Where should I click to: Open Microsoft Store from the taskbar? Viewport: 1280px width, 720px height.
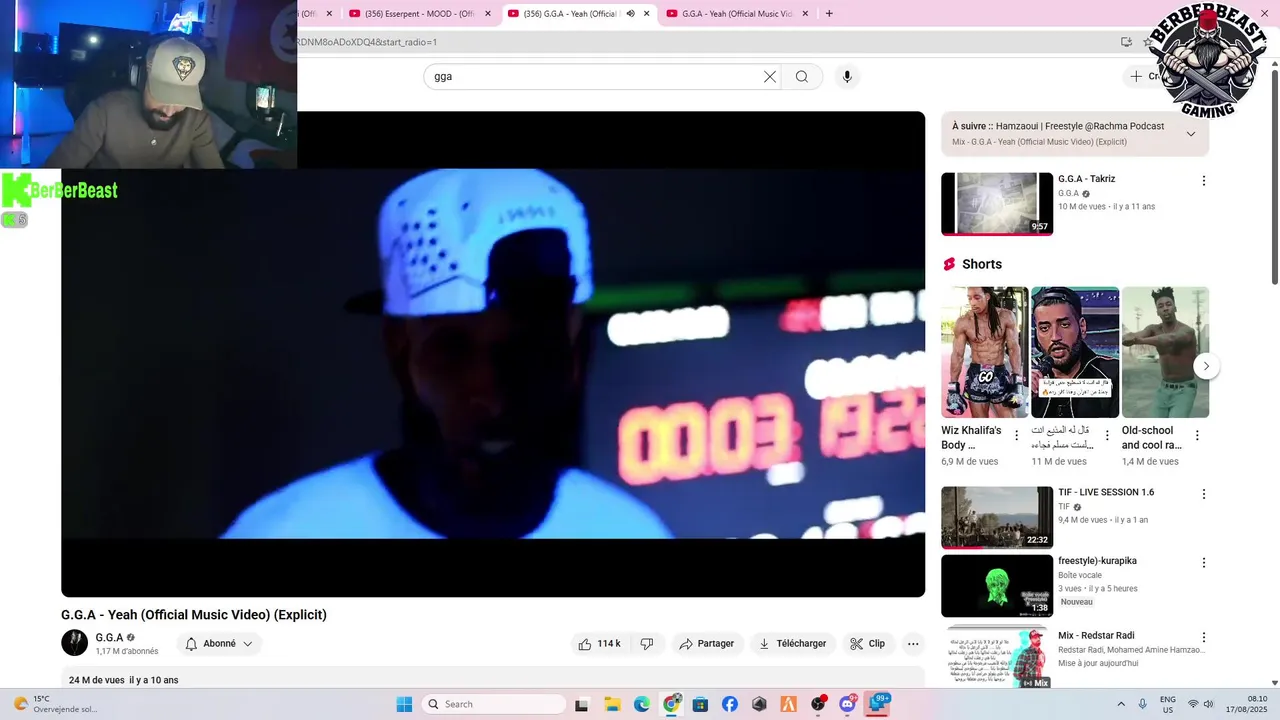click(x=700, y=704)
